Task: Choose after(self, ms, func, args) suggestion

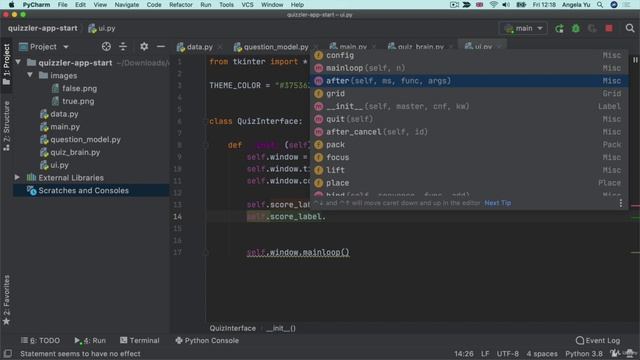Action: 469,81
